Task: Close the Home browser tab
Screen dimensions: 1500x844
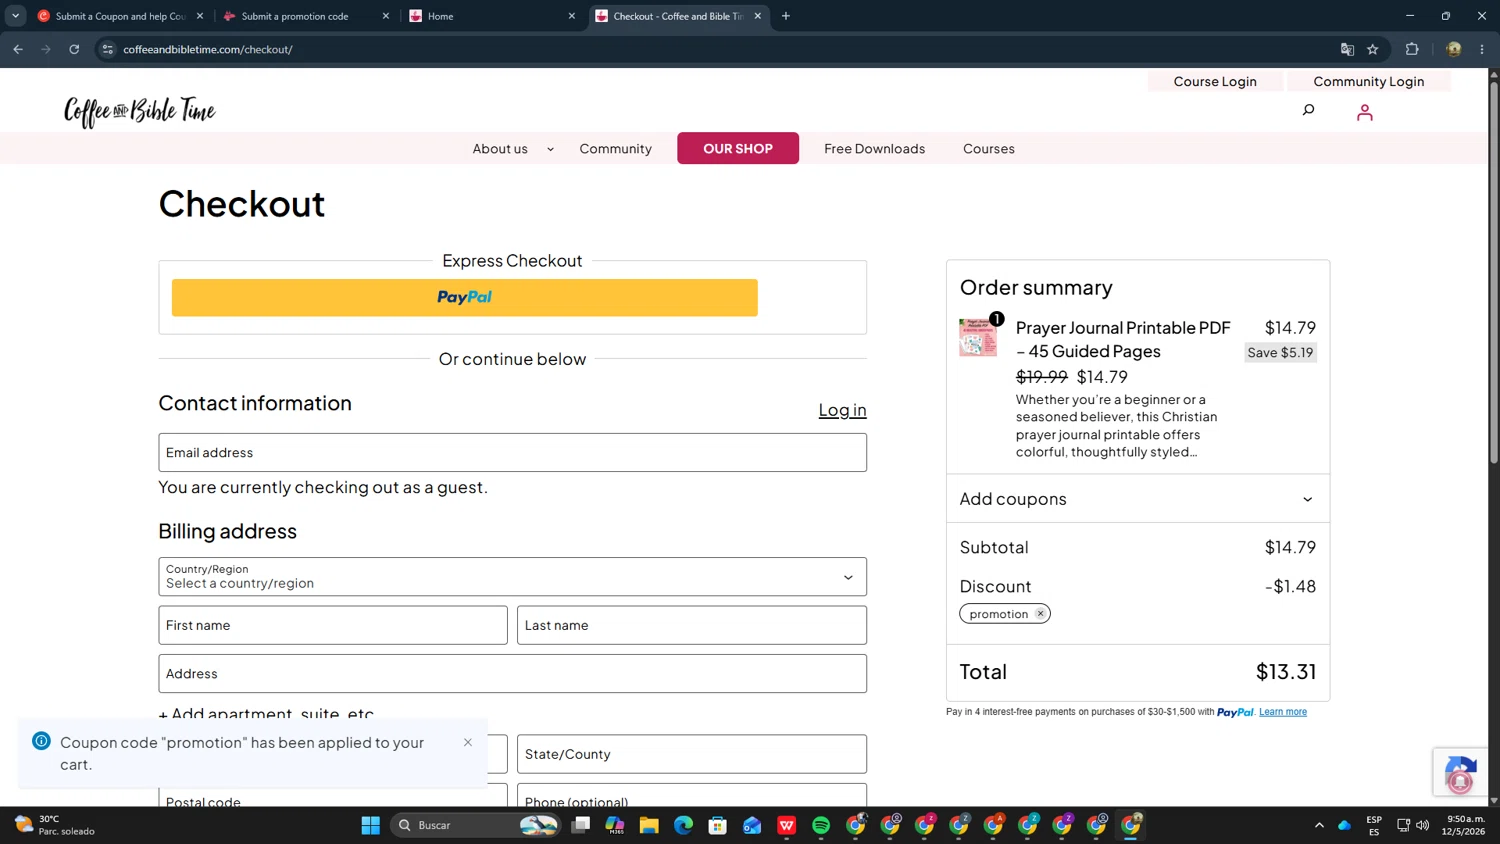Action: click(x=572, y=16)
